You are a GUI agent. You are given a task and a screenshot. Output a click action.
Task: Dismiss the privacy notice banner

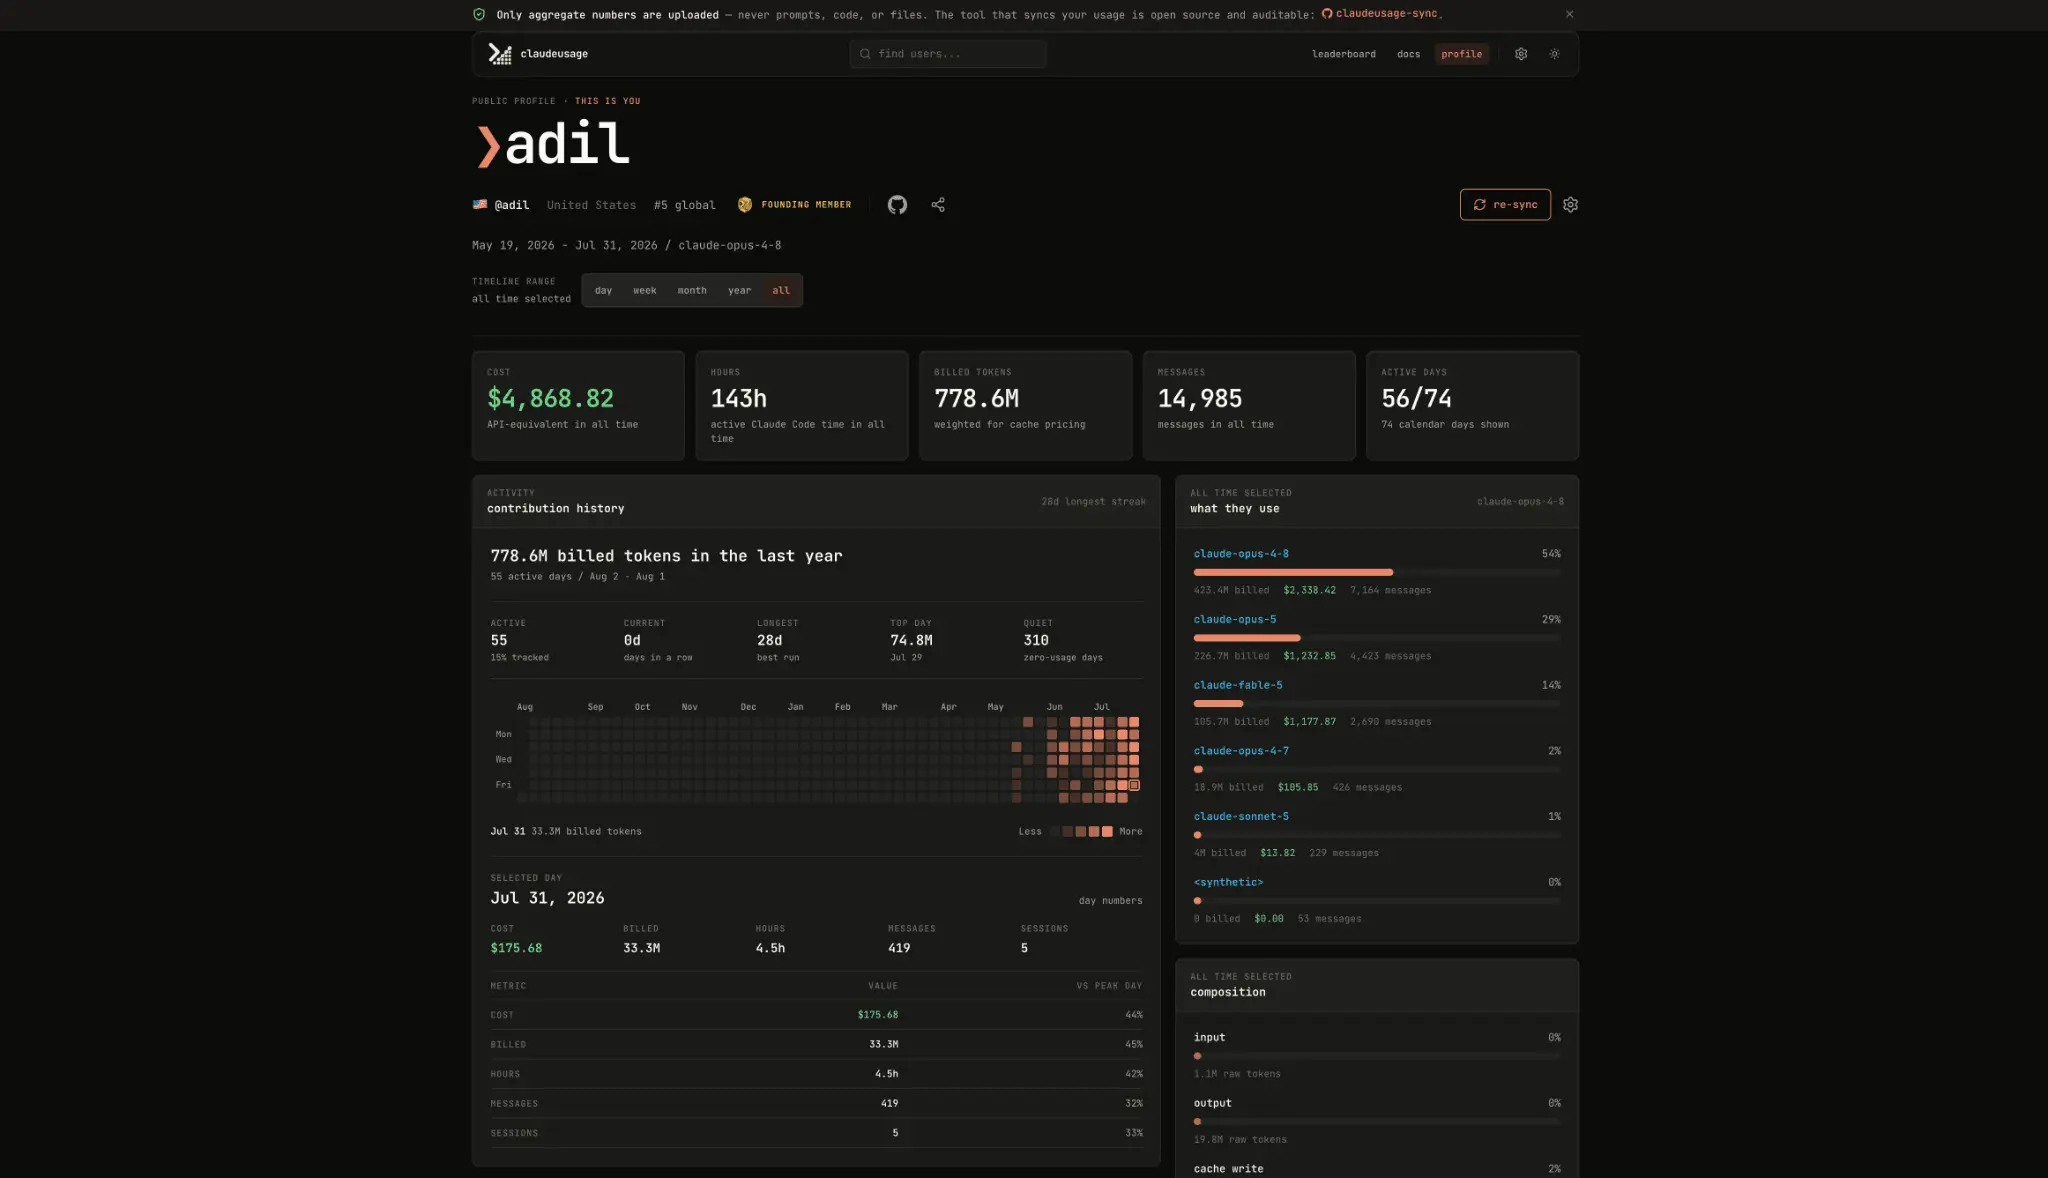1569,14
